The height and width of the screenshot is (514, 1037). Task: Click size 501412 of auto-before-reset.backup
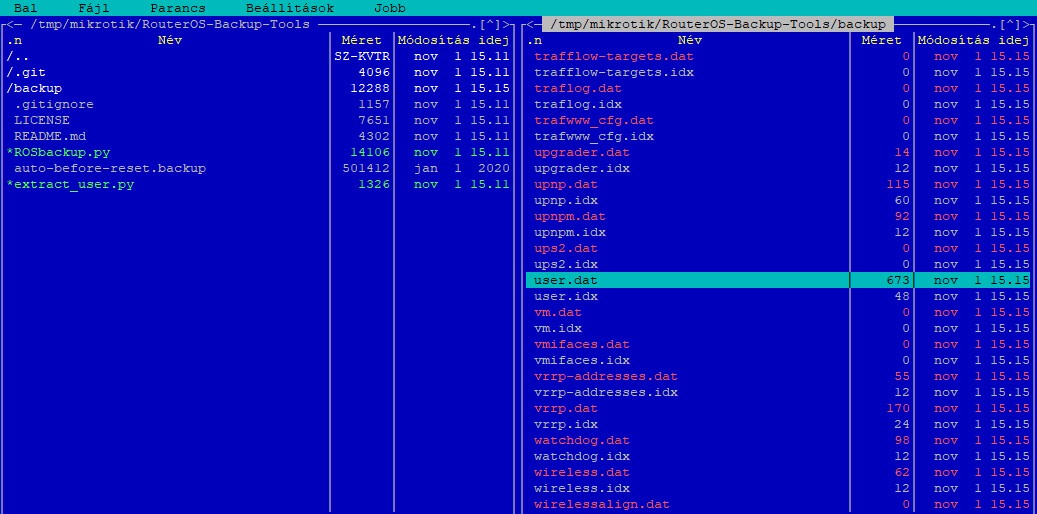coord(366,168)
